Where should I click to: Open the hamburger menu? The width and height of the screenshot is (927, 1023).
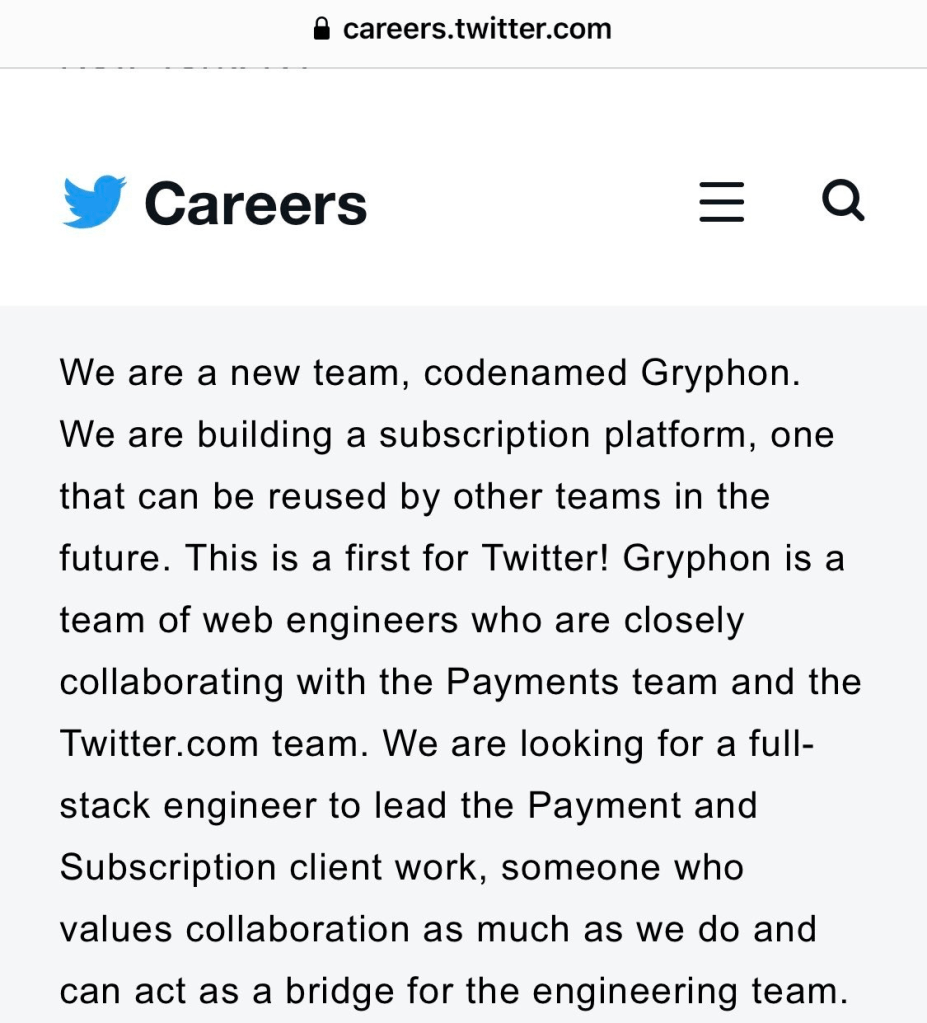point(721,202)
